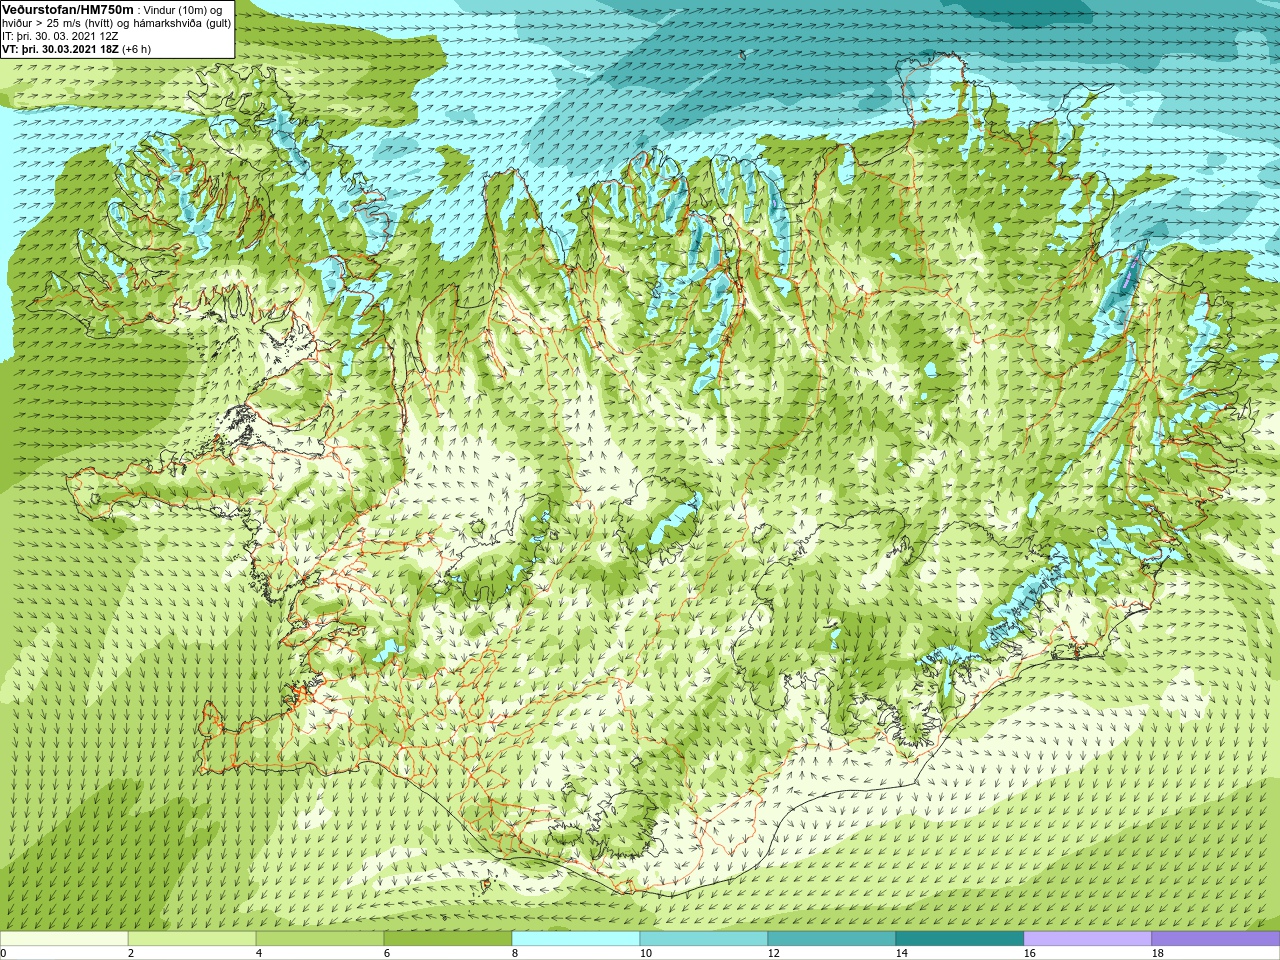Click the purple legend swatch above 18
Viewport: 1280px width, 960px height.
[1216, 939]
